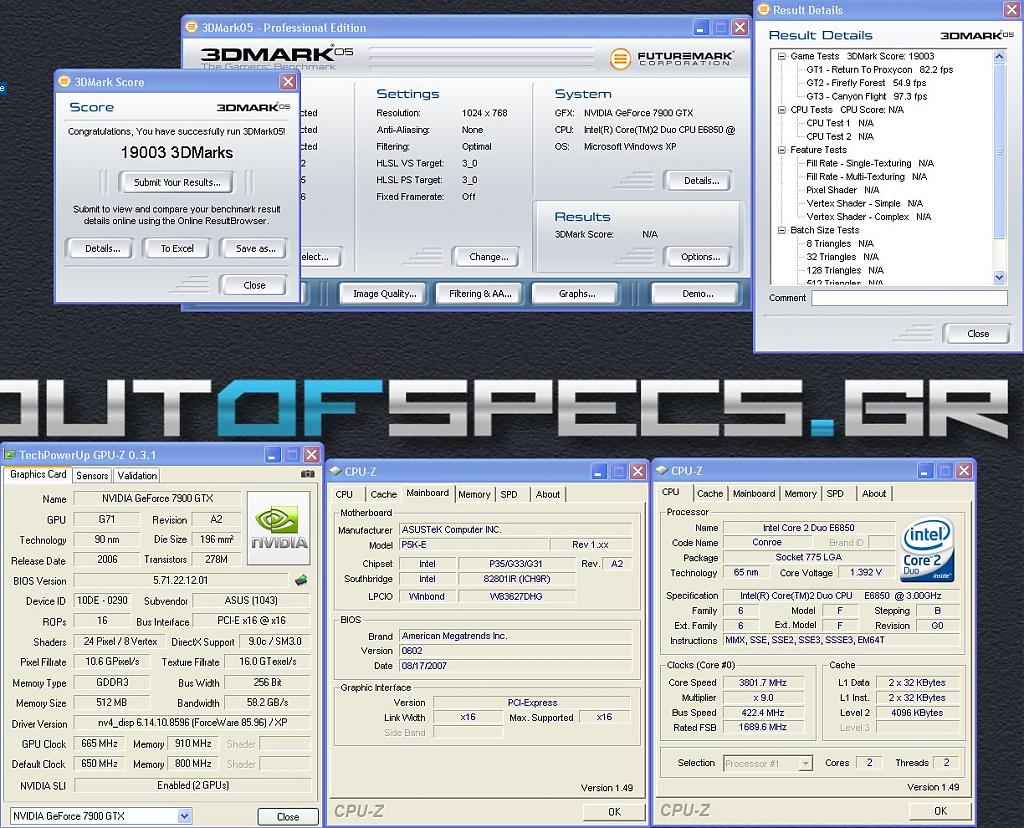Click the BIOS Version field 5.71.22.12.01
Image resolution: width=1024 pixels, height=828 pixels.
pyautogui.click(x=181, y=580)
